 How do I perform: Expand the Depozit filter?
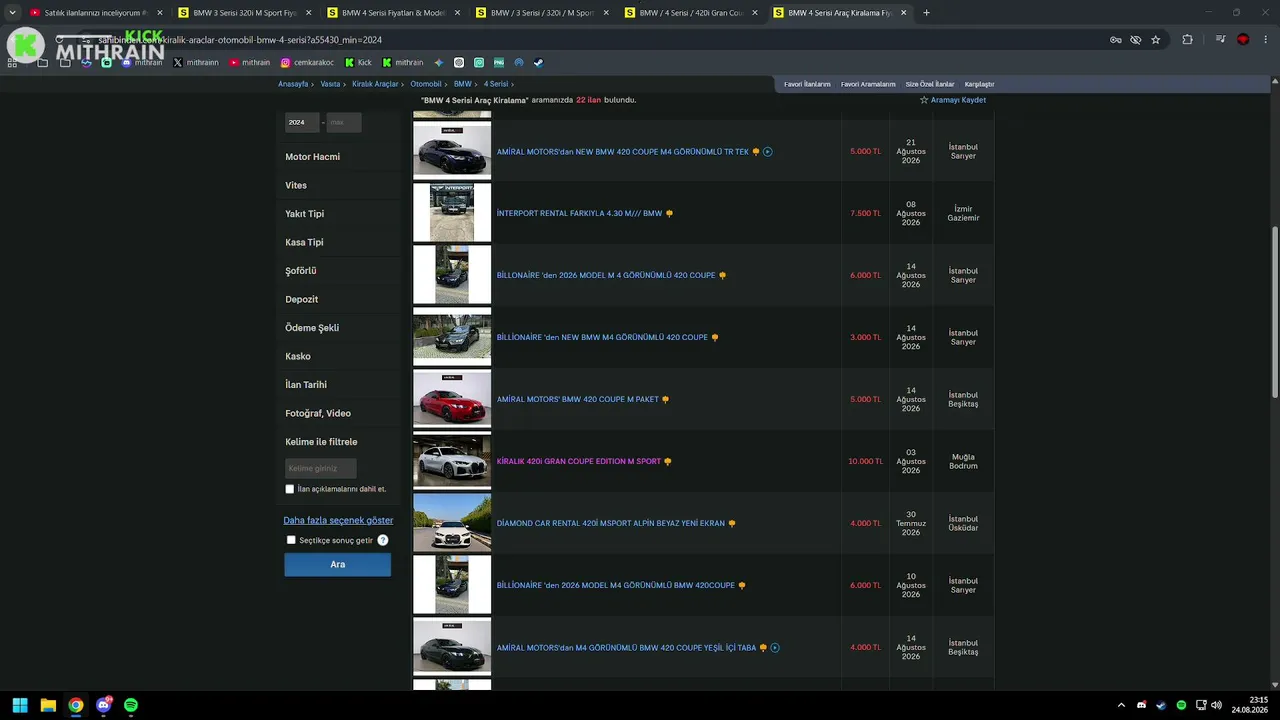tap(338, 299)
